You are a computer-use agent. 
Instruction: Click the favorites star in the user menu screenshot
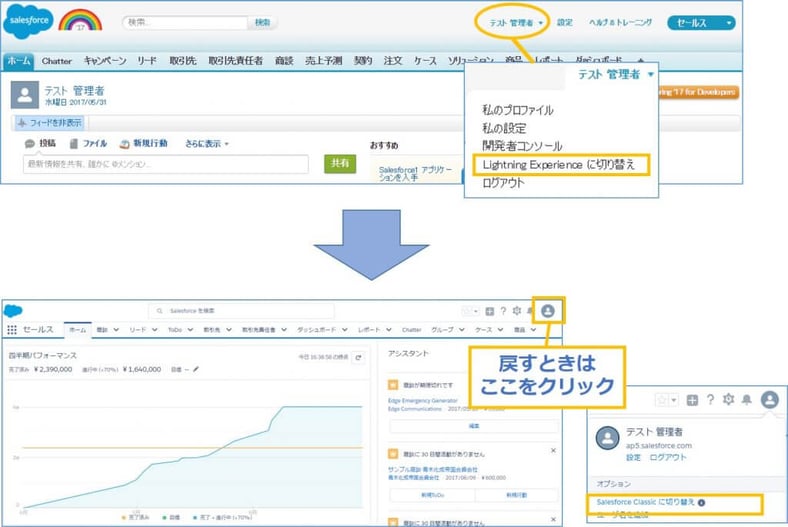(x=662, y=400)
